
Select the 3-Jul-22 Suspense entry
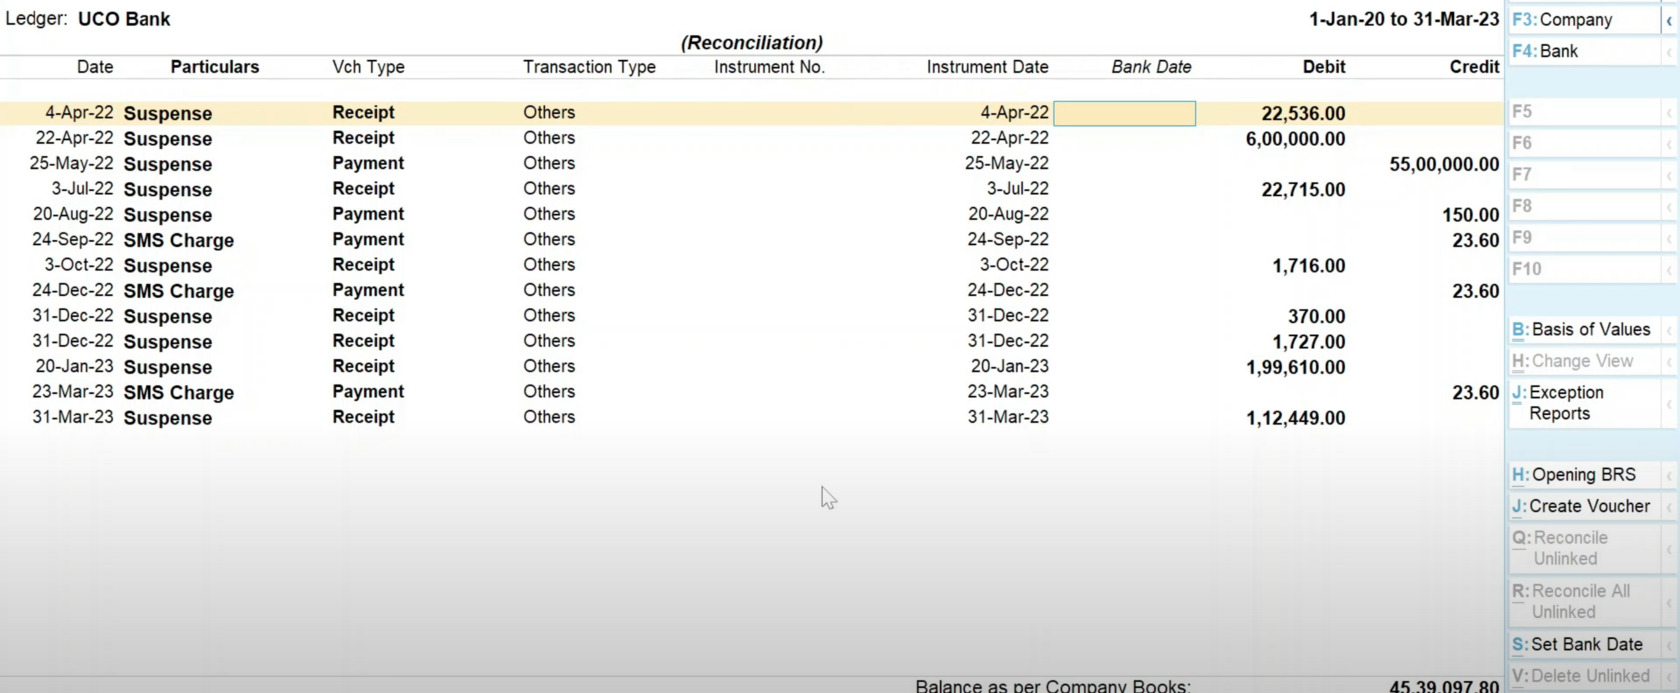tap(750, 189)
